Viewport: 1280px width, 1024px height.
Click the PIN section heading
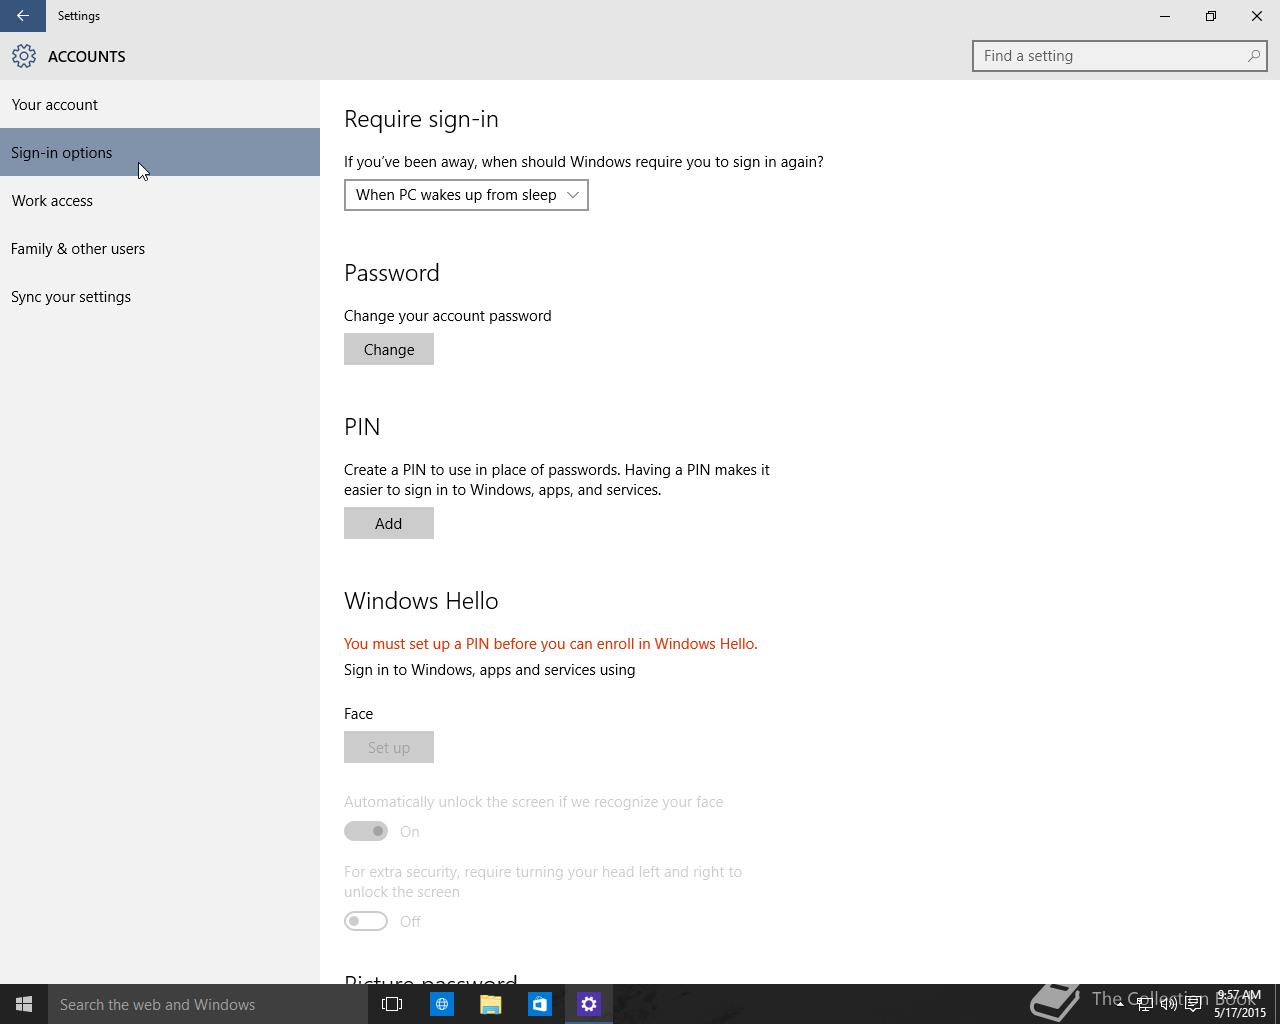pyautogui.click(x=362, y=427)
